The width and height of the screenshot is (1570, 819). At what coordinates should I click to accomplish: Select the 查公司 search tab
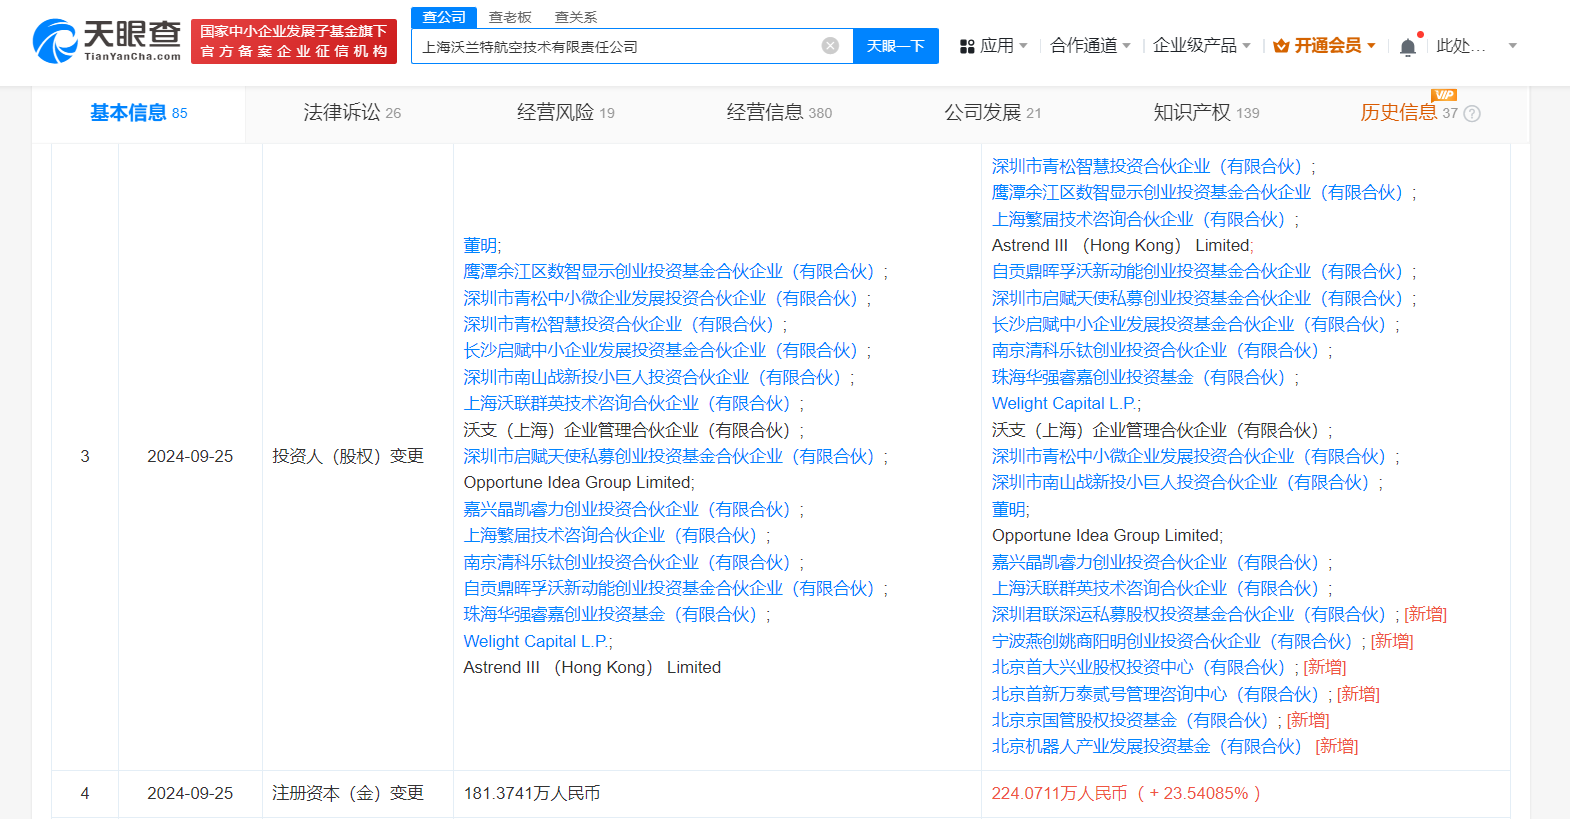444,17
